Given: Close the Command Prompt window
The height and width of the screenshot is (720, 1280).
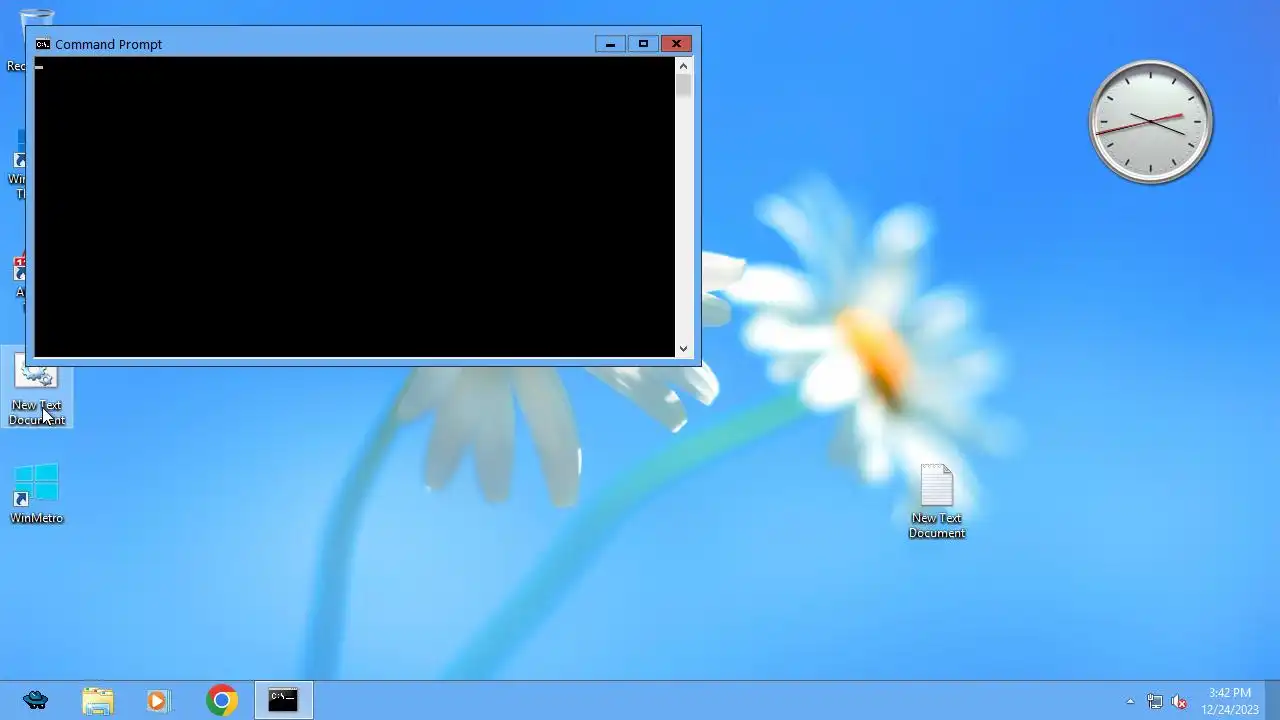Looking at the screenshot, I should [676, 44].
